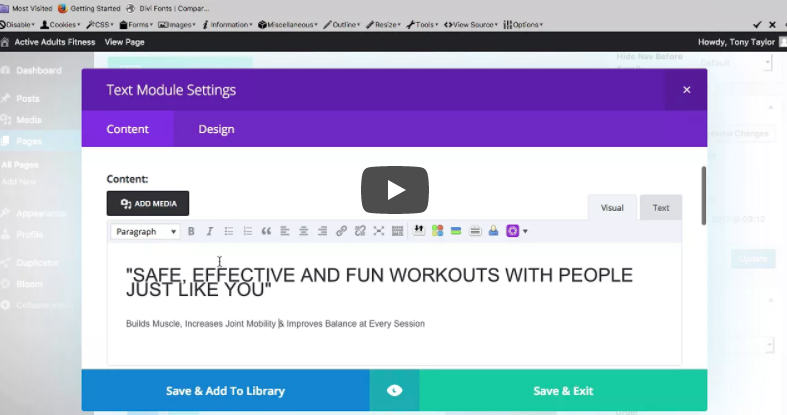The width and height of the screenshot is (787, 415).
Task: Click the Update button behind the modal
Action: click(x=753, y=258)
